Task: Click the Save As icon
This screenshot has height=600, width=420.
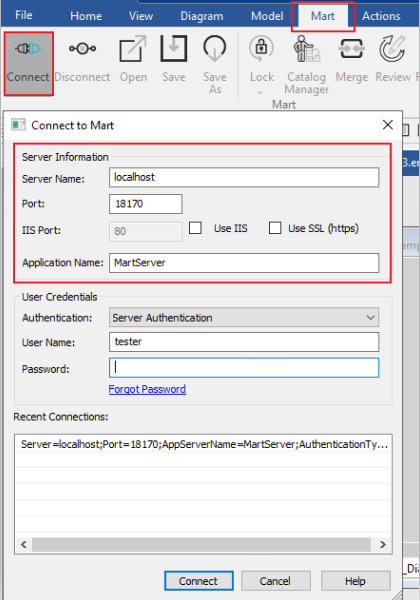Action: coord(215,48)
